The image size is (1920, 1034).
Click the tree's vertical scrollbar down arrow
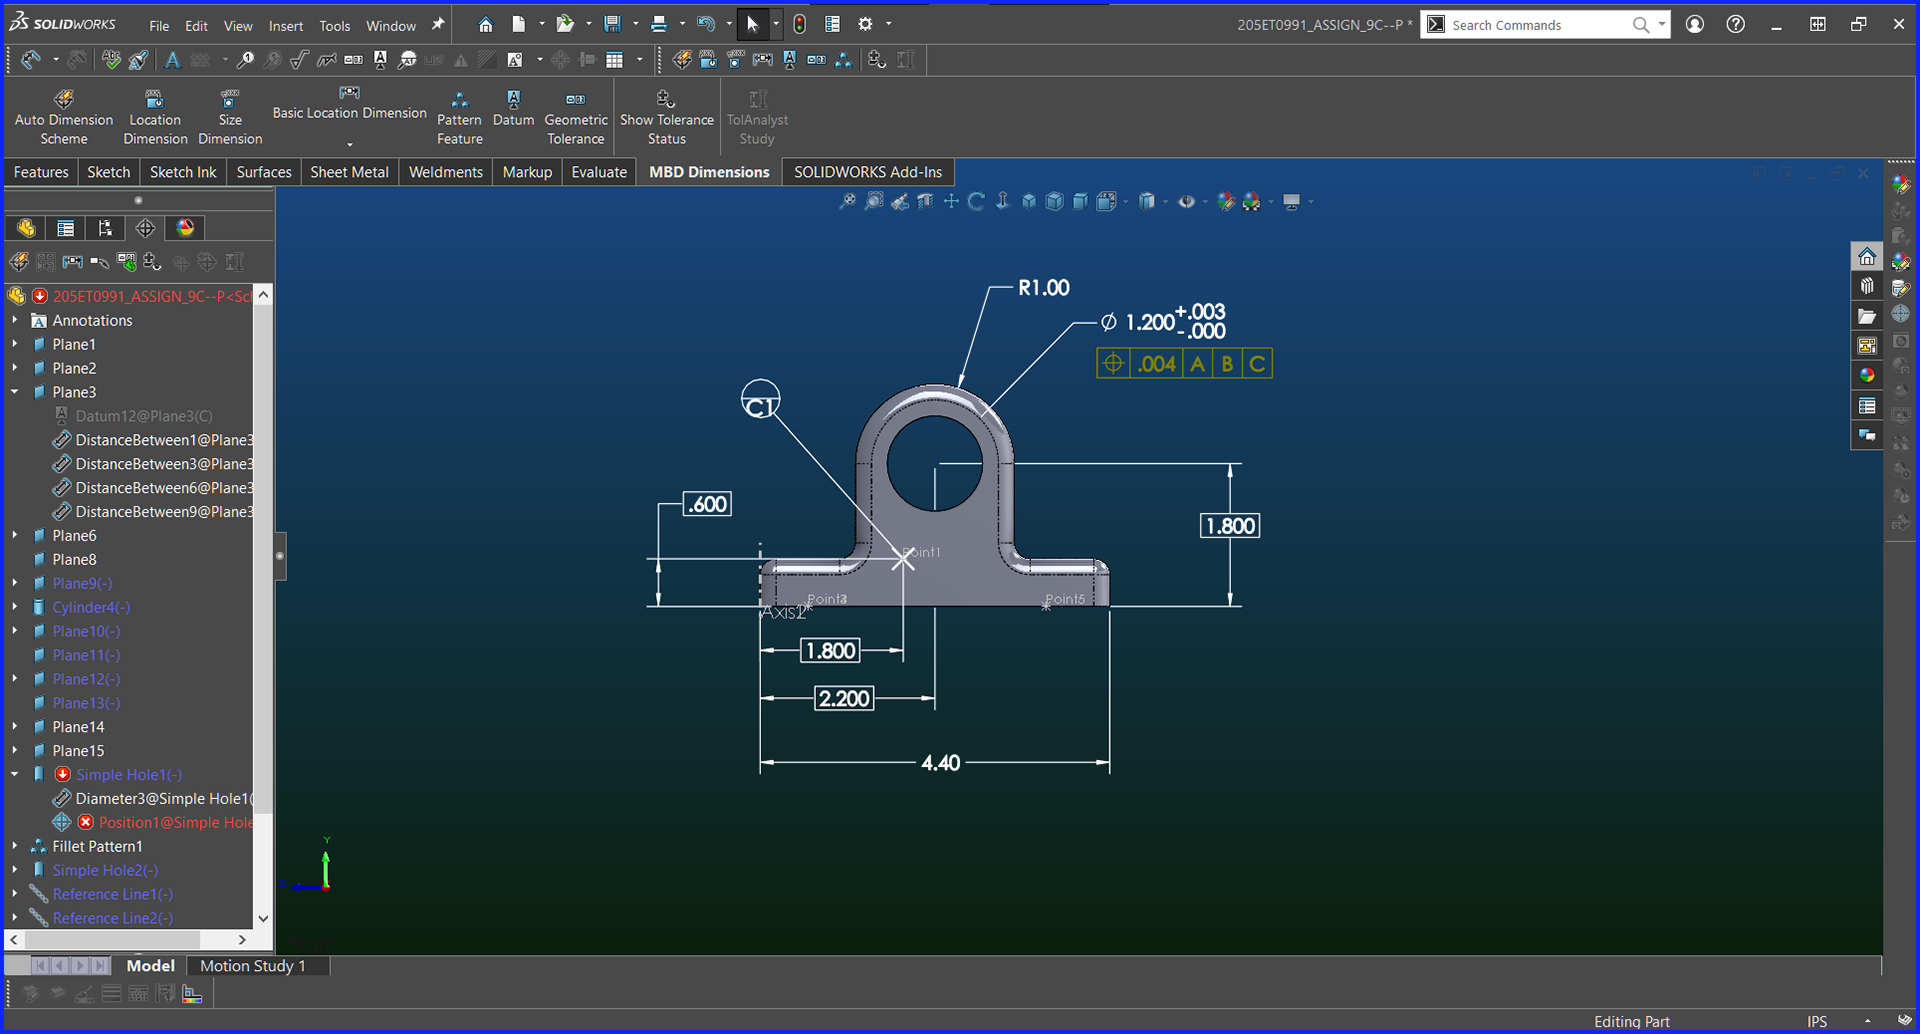263,918
